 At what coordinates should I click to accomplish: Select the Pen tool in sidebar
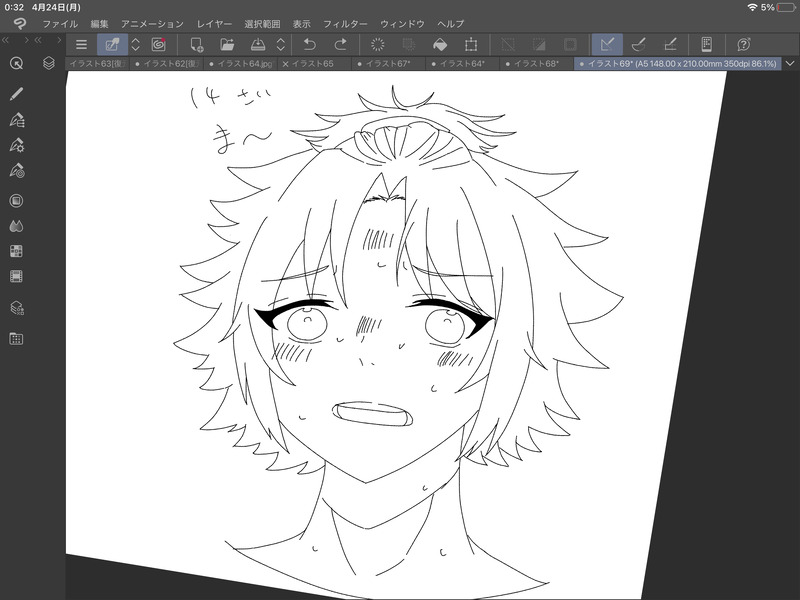16,94
